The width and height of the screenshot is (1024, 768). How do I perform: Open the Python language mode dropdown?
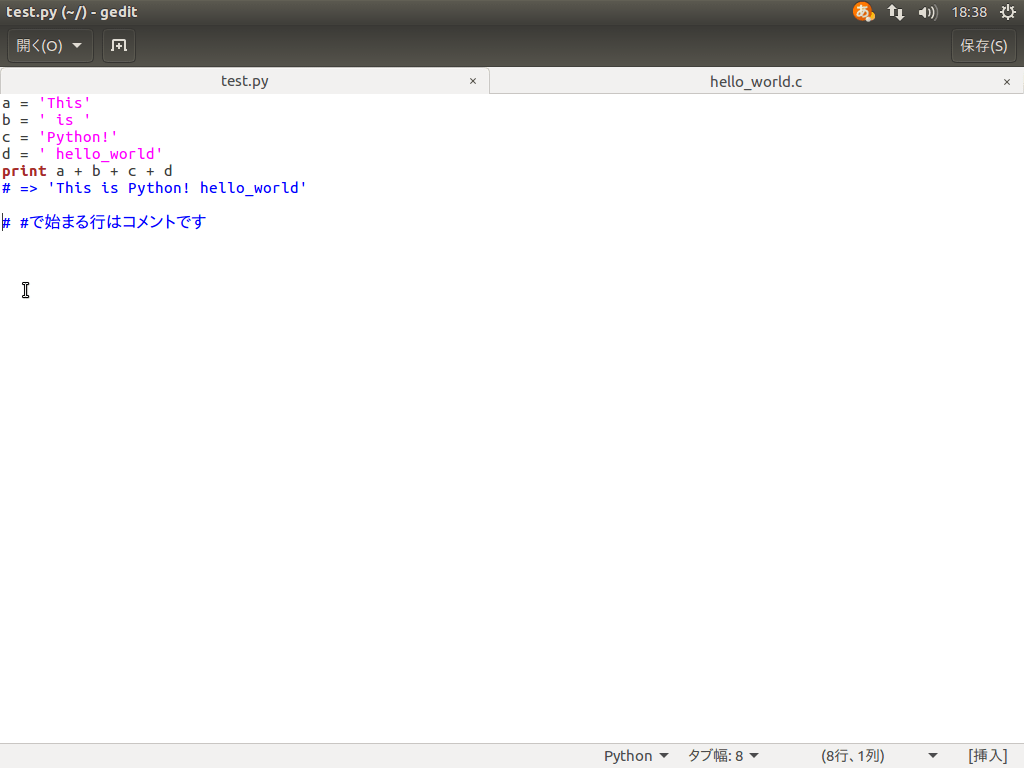tap(636, 755)
